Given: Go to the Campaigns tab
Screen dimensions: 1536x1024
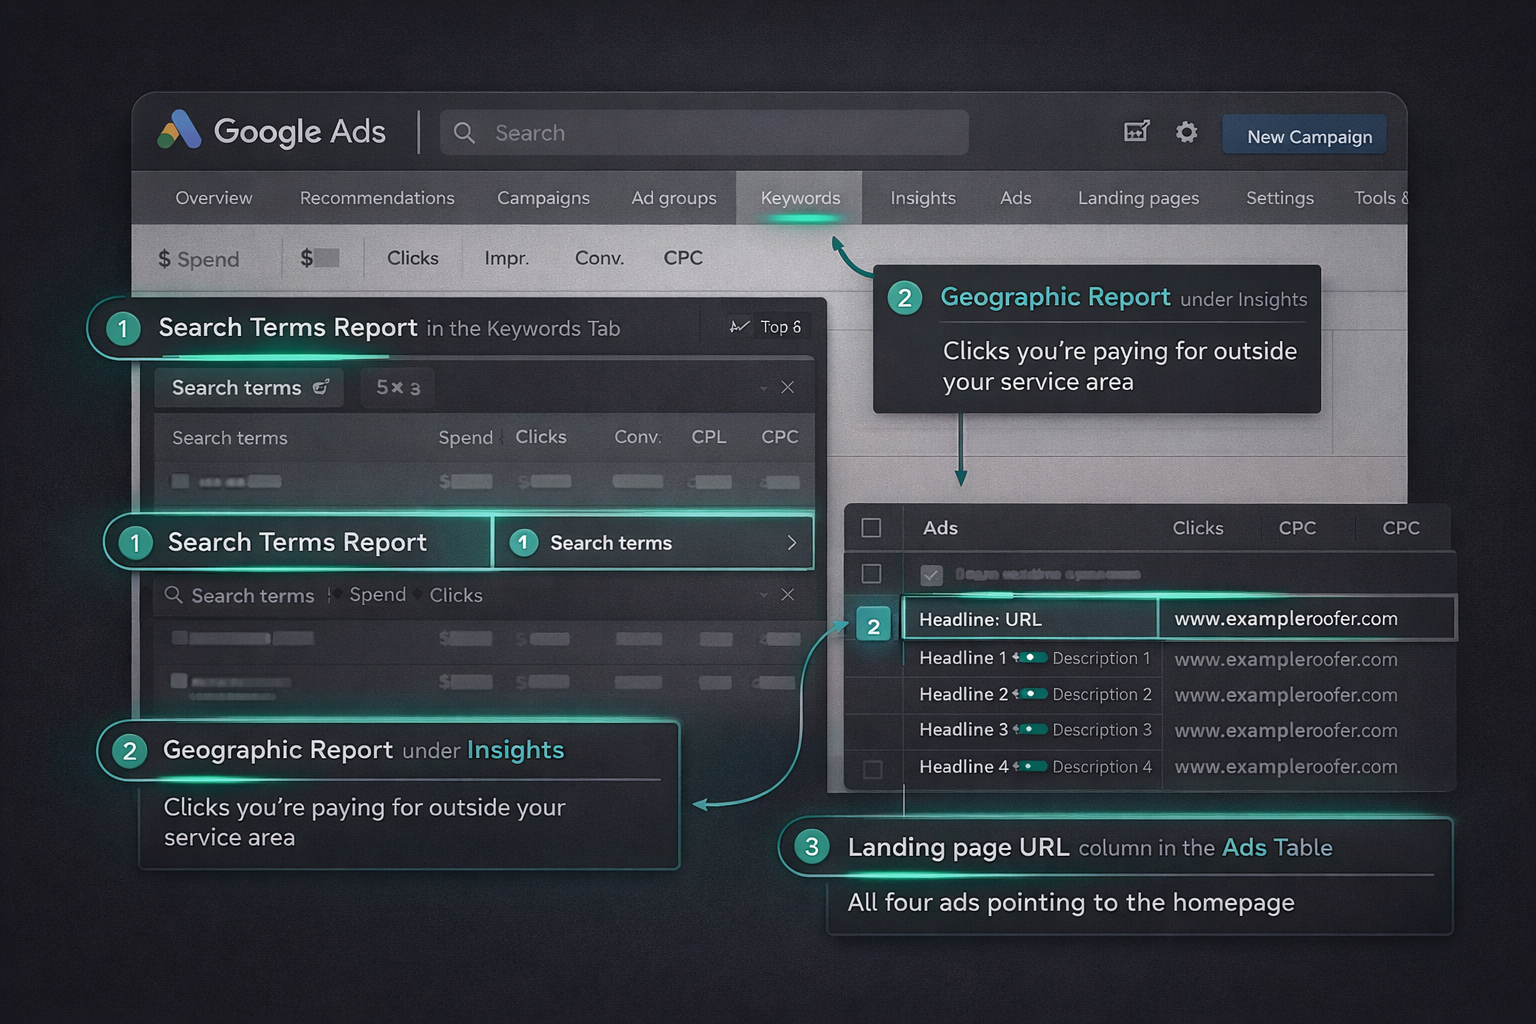Looking at the screenshot, I should [x=543, y=198].
